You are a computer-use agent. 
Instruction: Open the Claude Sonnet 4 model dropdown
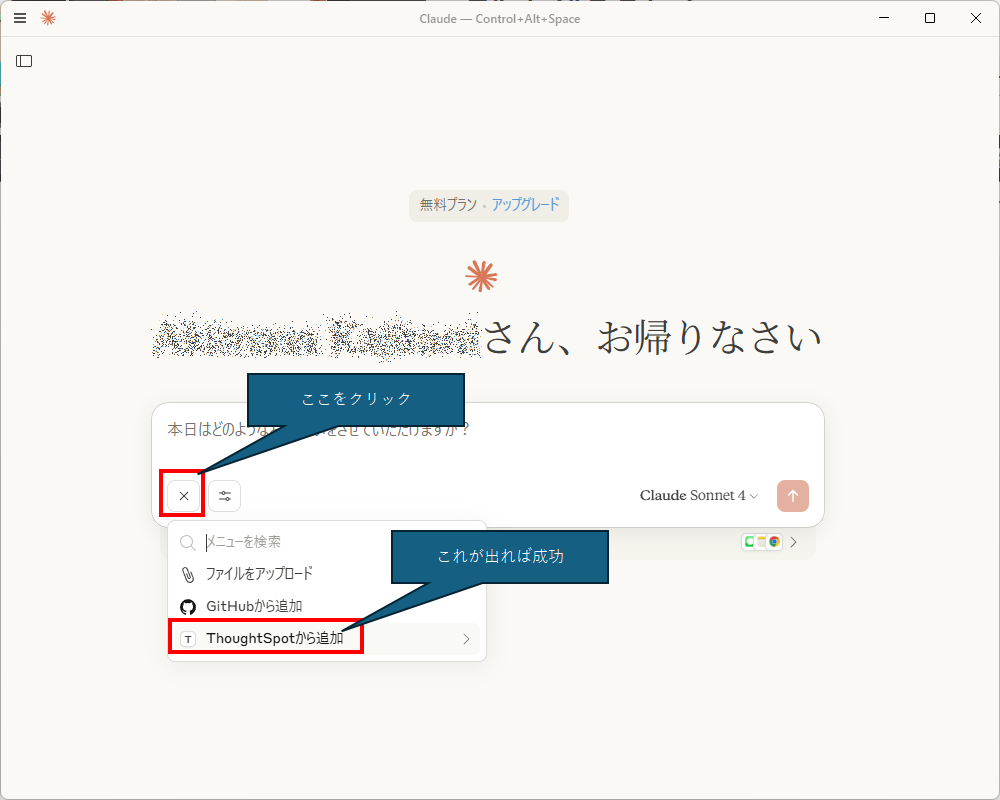coord(698,496)
